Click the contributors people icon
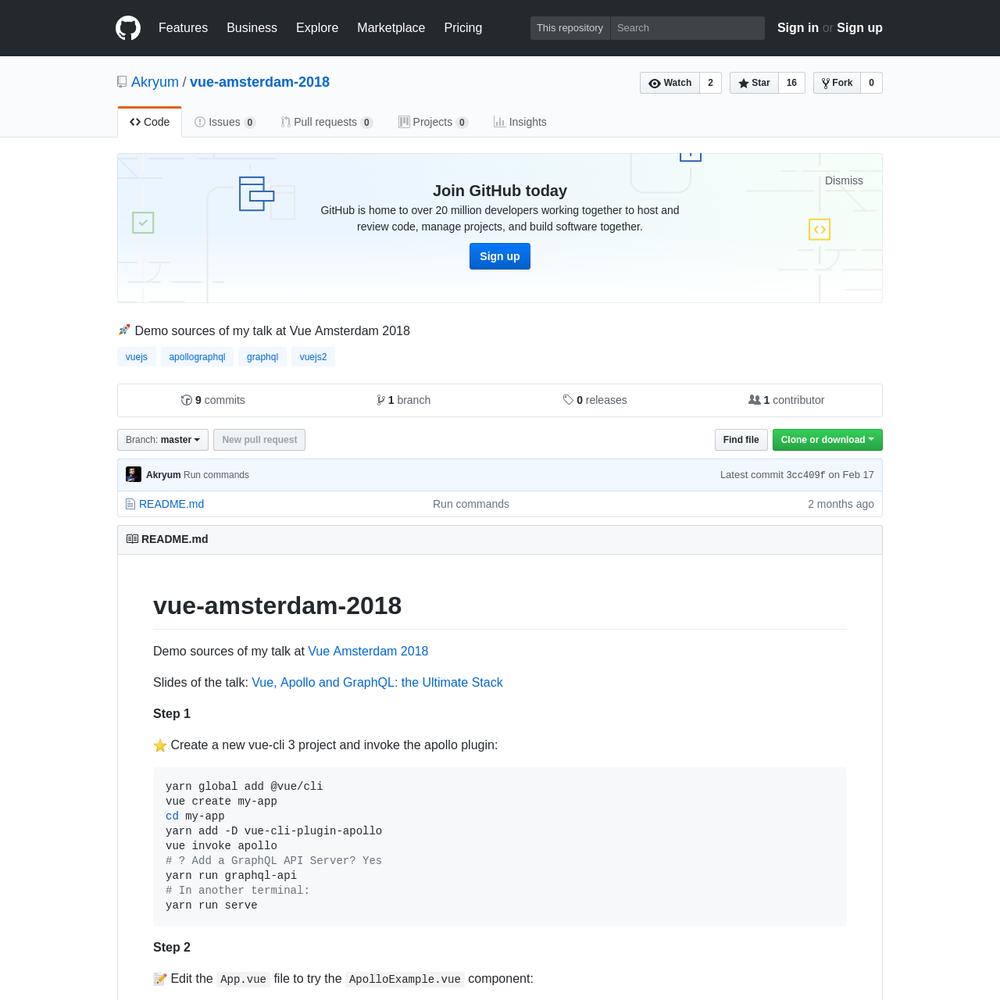 754,400
